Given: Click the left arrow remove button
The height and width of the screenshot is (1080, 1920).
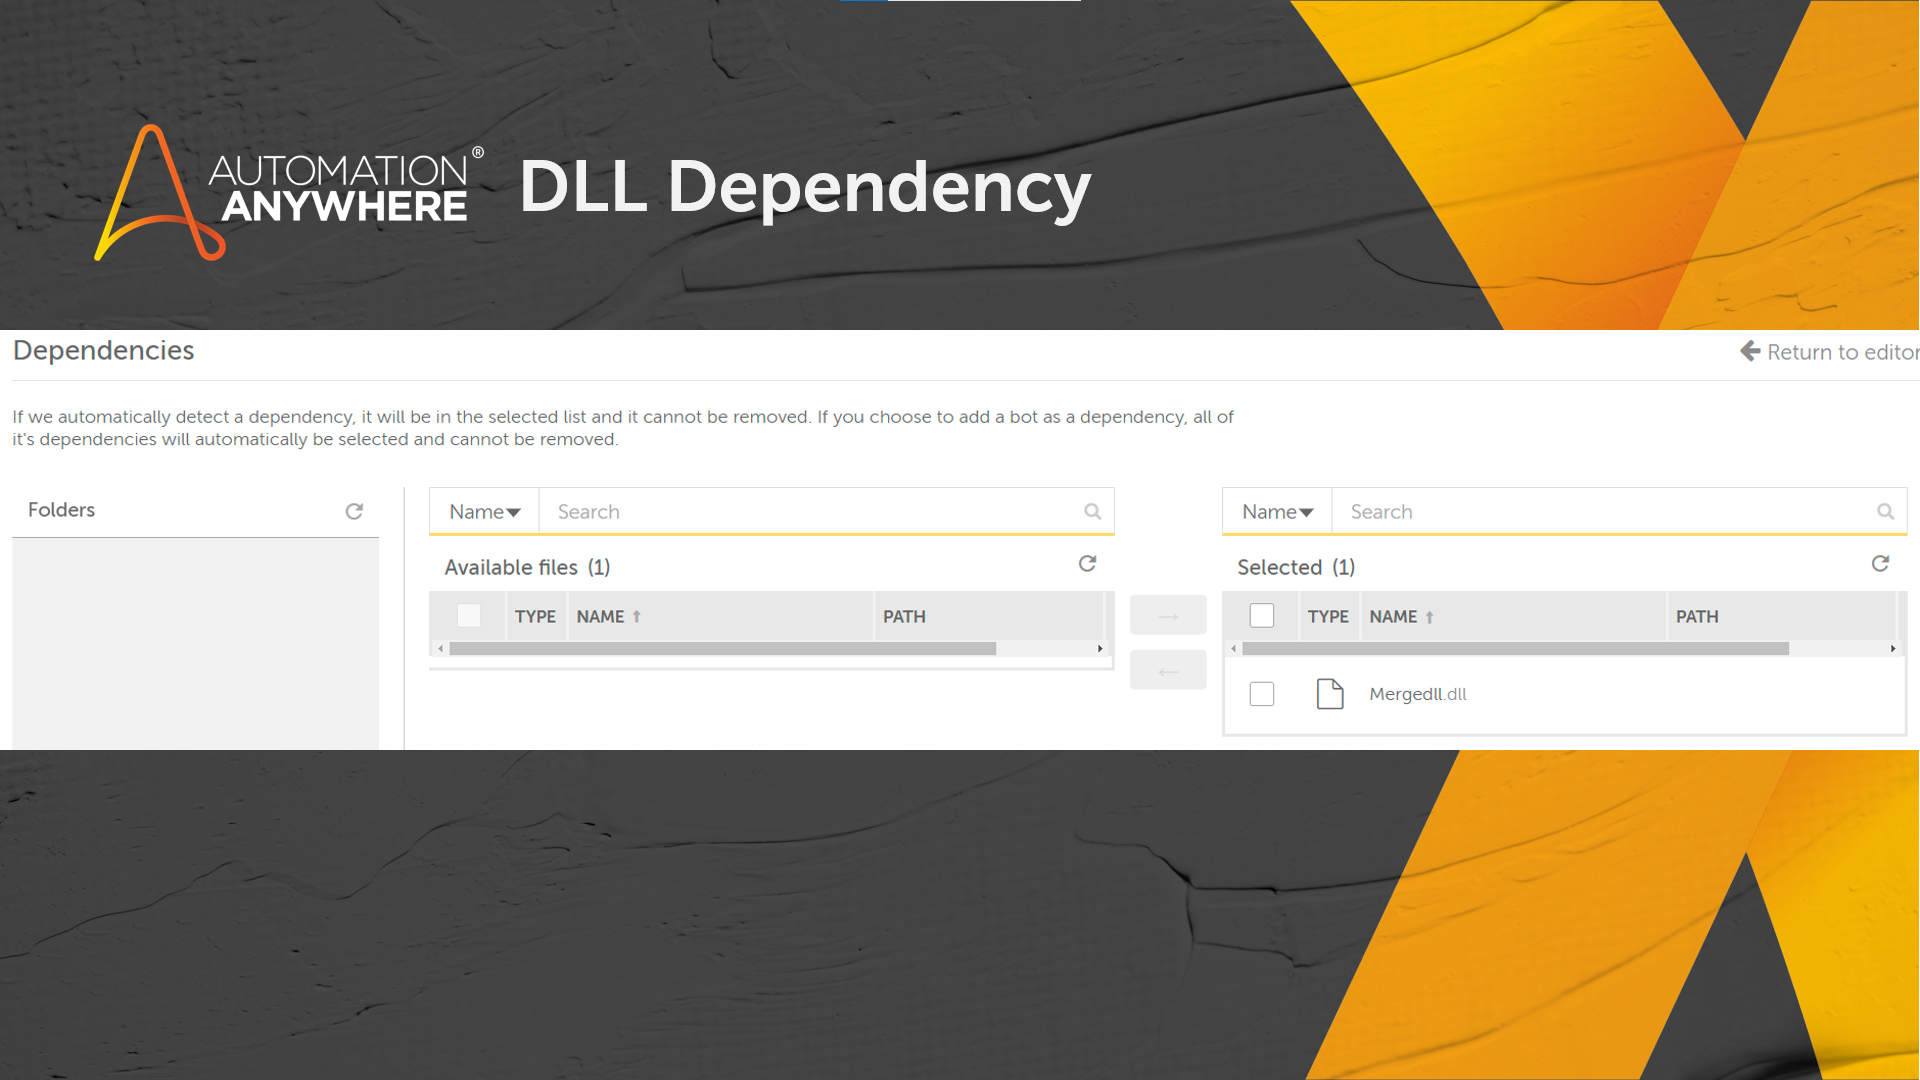Looking at the screenshot, I should pyautogui.click(x=1167, y=671).
